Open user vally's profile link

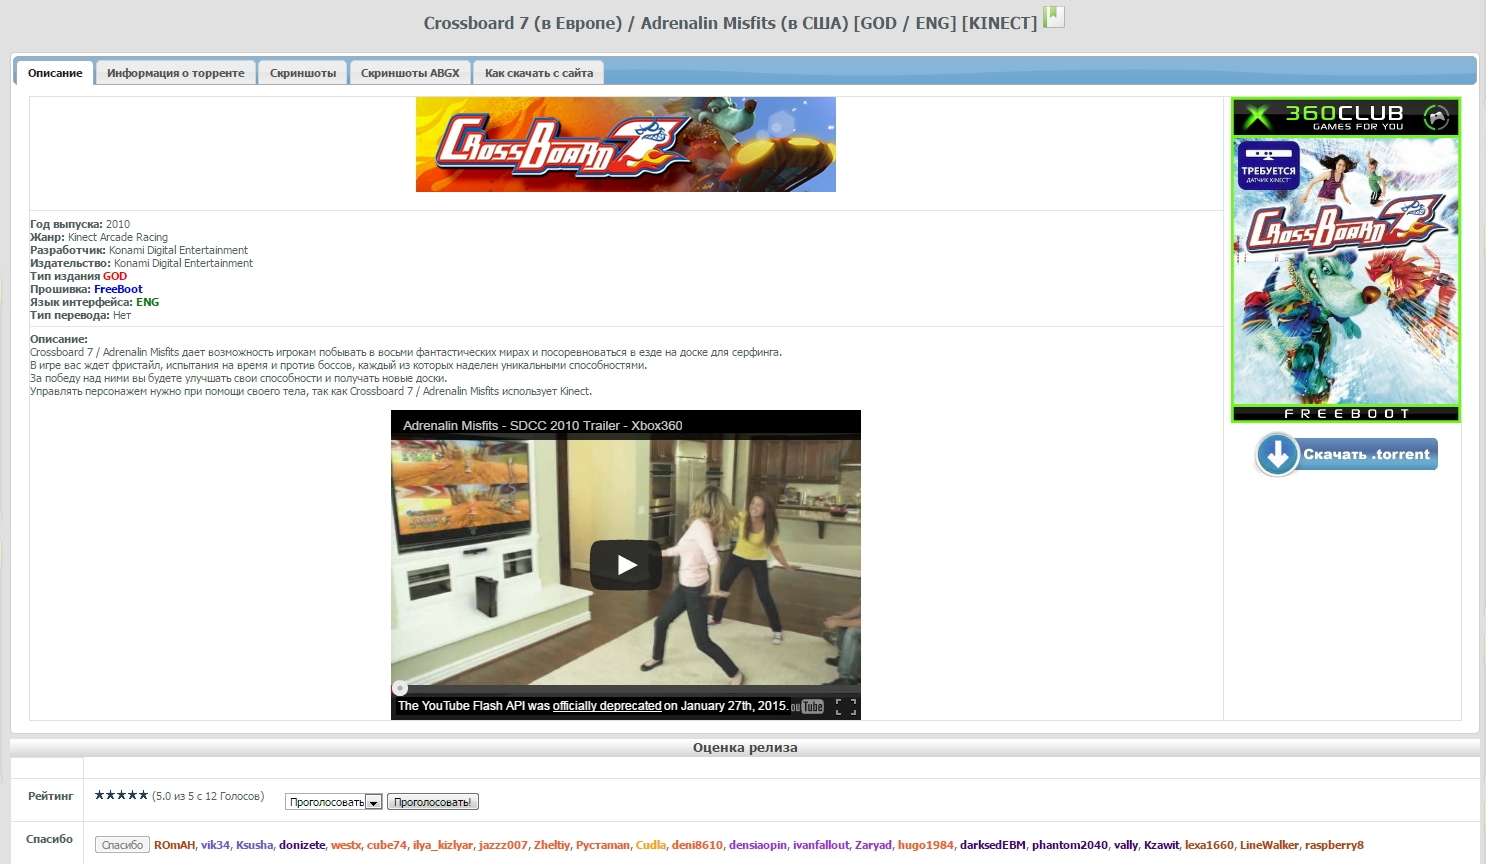[1126, 845]
